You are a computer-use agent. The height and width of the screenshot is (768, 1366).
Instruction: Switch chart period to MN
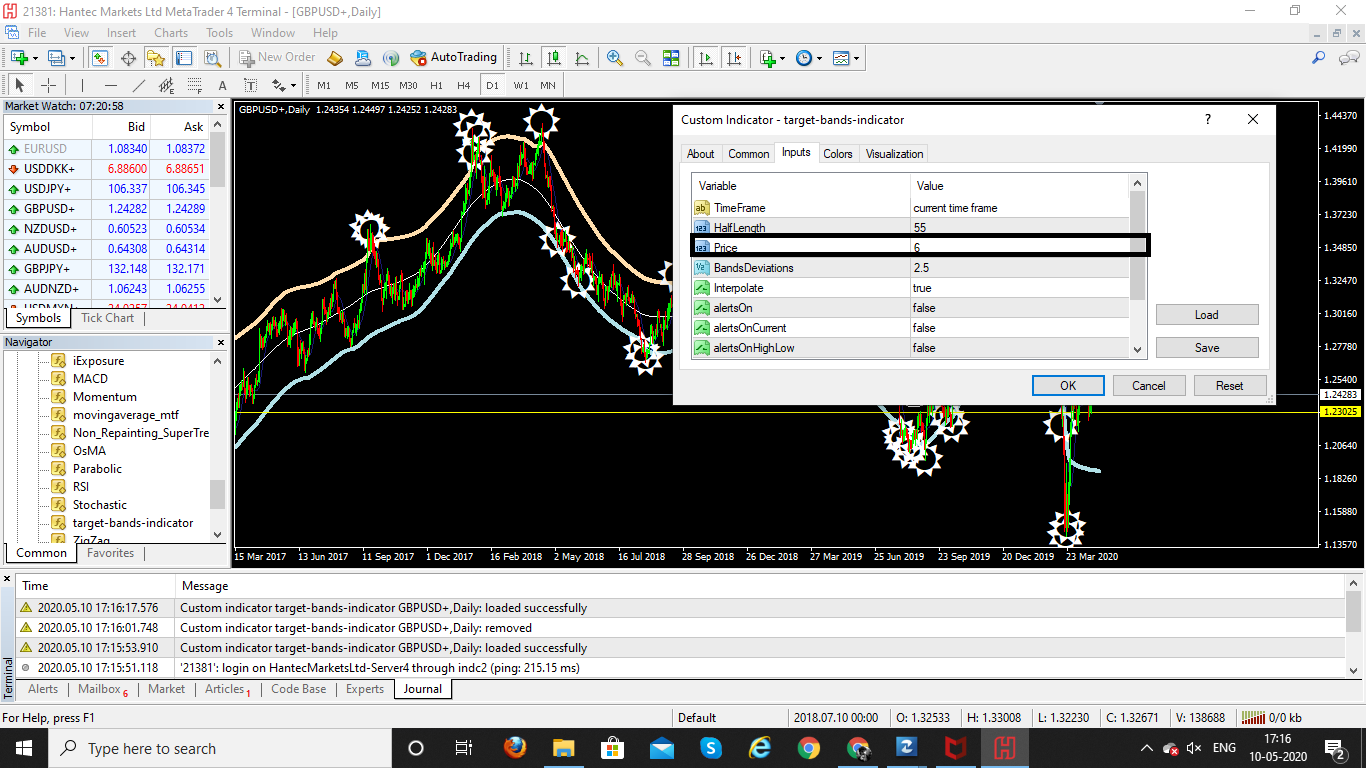(548, 85)
